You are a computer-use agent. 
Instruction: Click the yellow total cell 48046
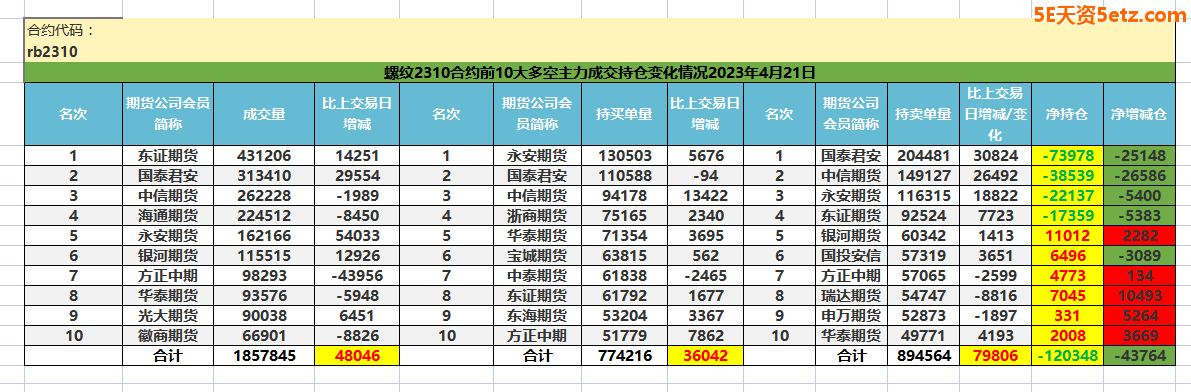tap(356, 355)
